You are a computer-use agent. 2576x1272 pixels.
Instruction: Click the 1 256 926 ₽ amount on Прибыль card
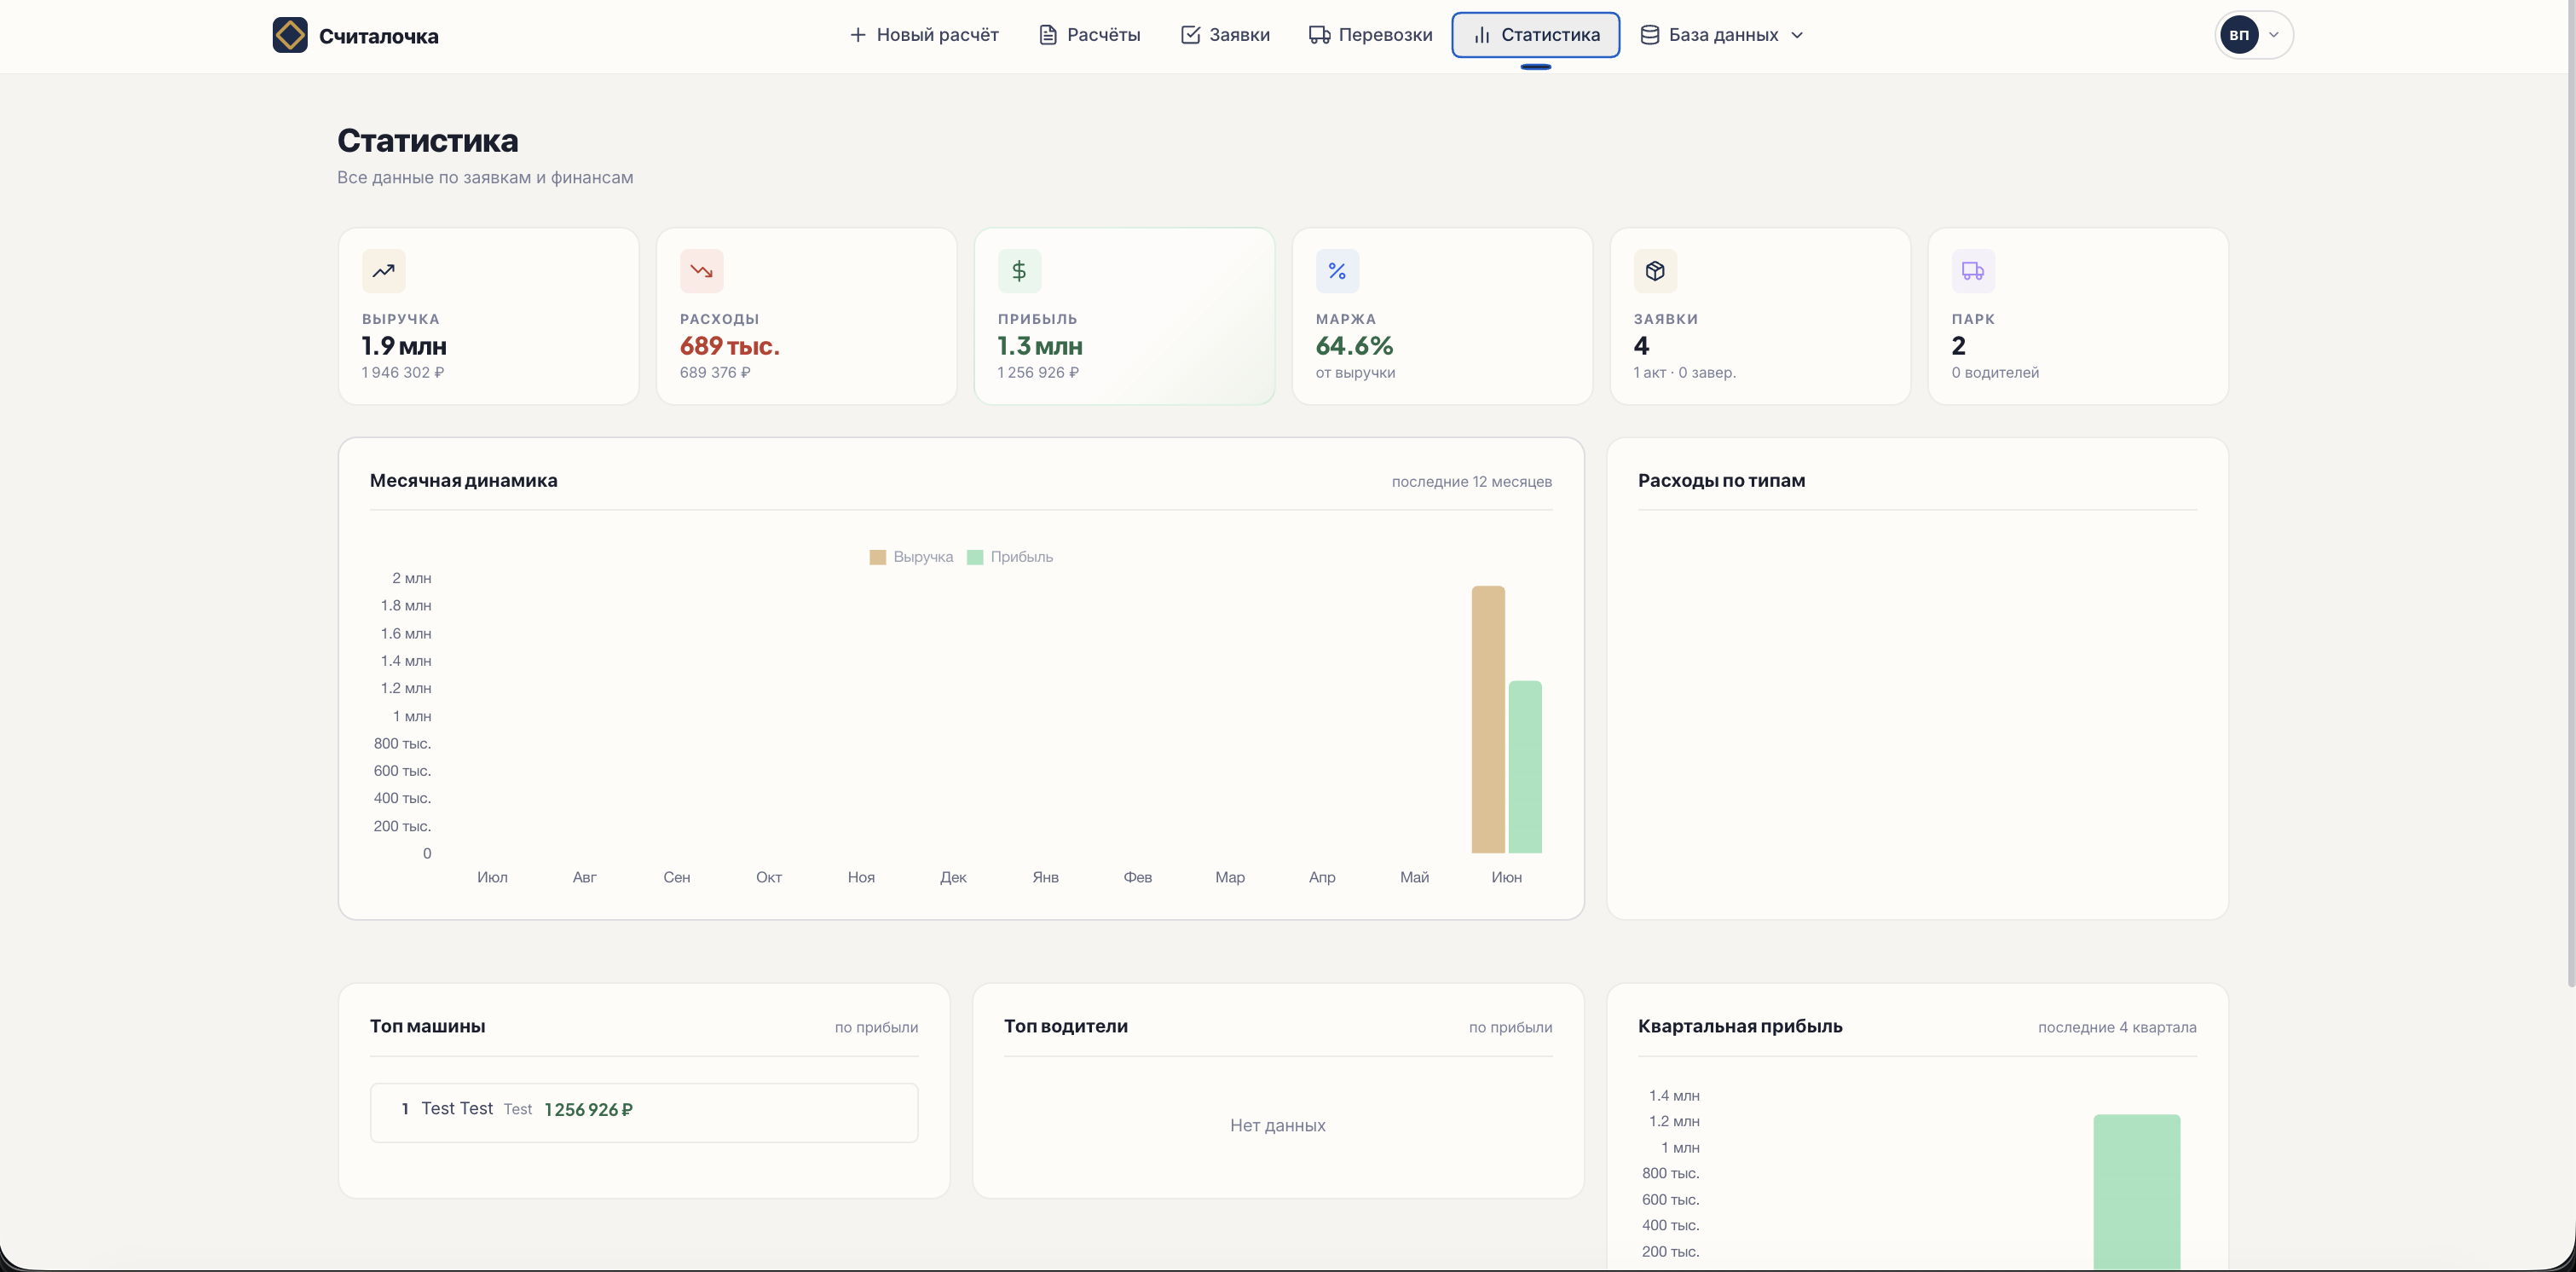pos(1038,372)
